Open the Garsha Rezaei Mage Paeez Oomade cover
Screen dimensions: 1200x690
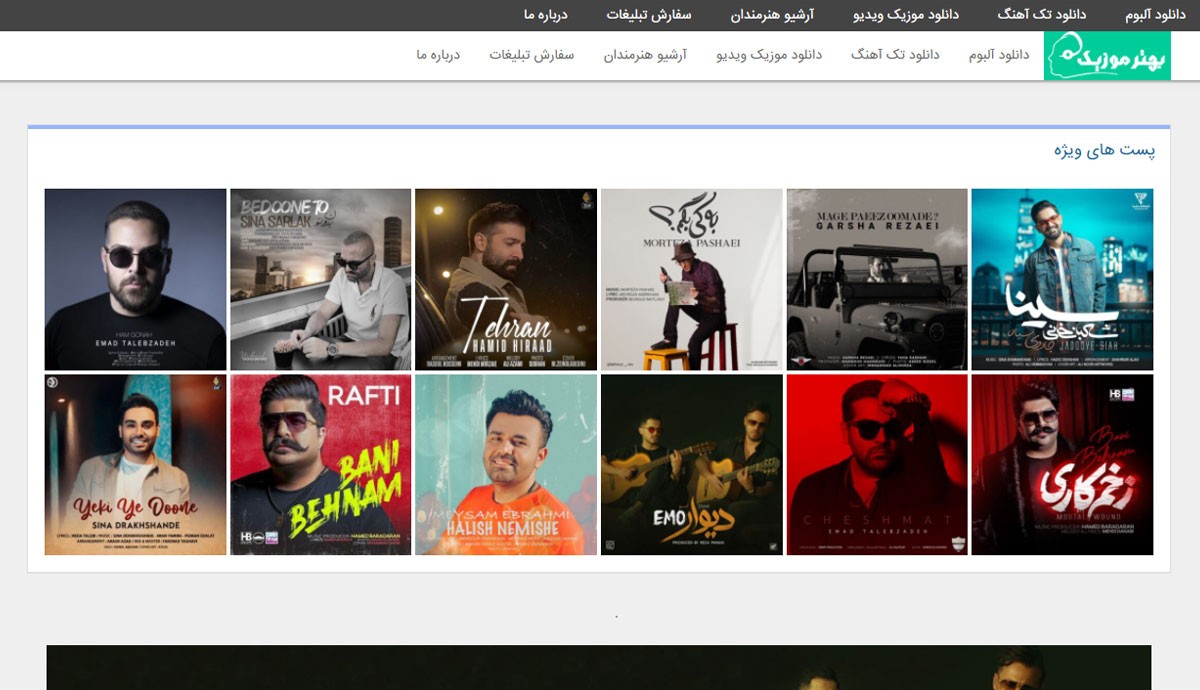[x=877, y=279]
